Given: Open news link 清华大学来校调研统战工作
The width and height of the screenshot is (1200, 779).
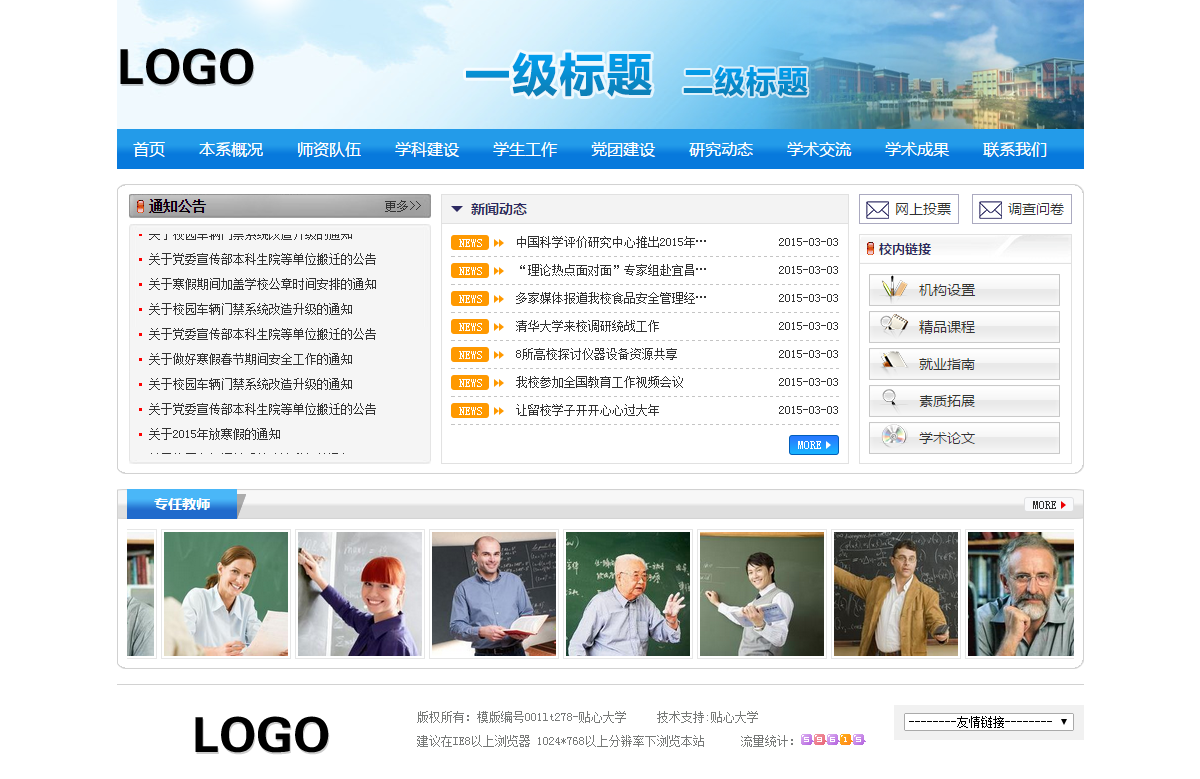Looking at the screenshot, I should click(x=587, y=326).
